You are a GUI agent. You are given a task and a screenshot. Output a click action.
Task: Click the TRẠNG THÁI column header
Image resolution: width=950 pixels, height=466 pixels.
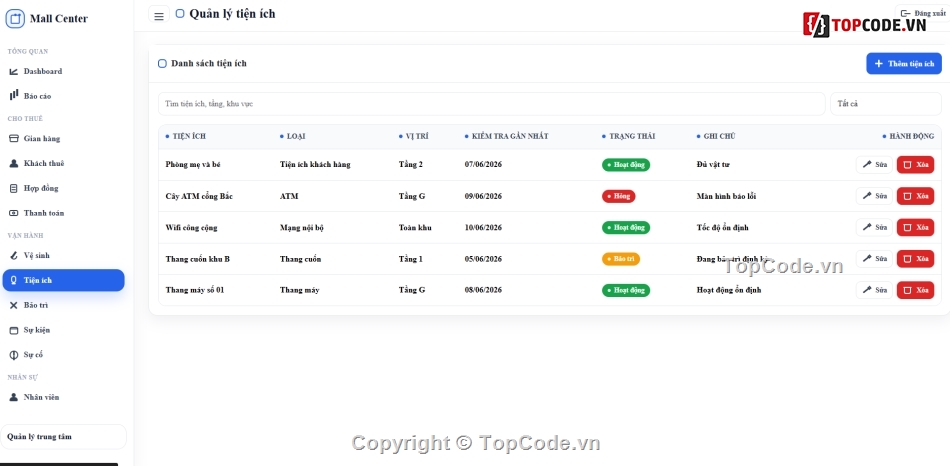628,136
